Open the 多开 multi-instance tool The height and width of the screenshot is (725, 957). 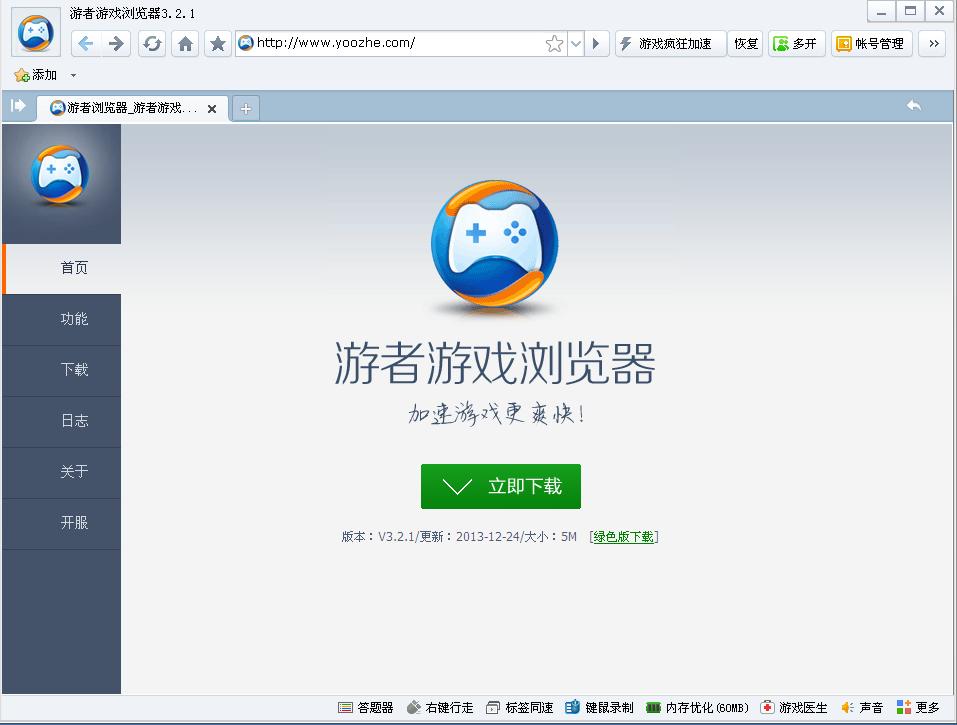click(x=796, y=43)
